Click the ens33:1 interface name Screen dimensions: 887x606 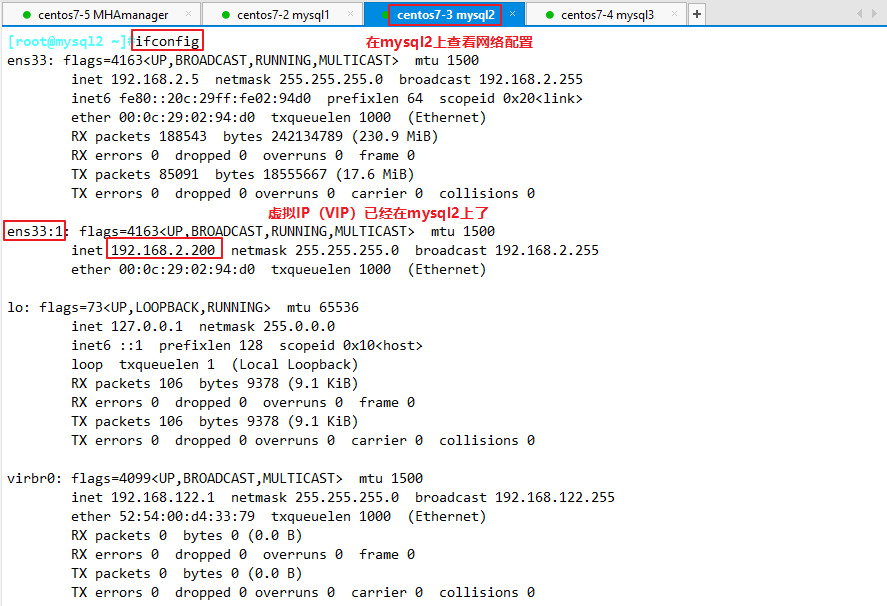(x=35, y=231)
